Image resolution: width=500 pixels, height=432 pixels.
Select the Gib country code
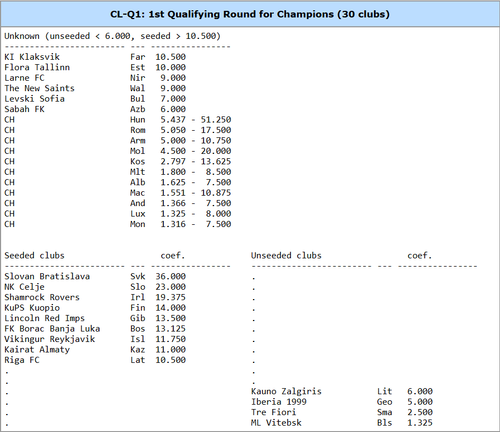point(138,318)
